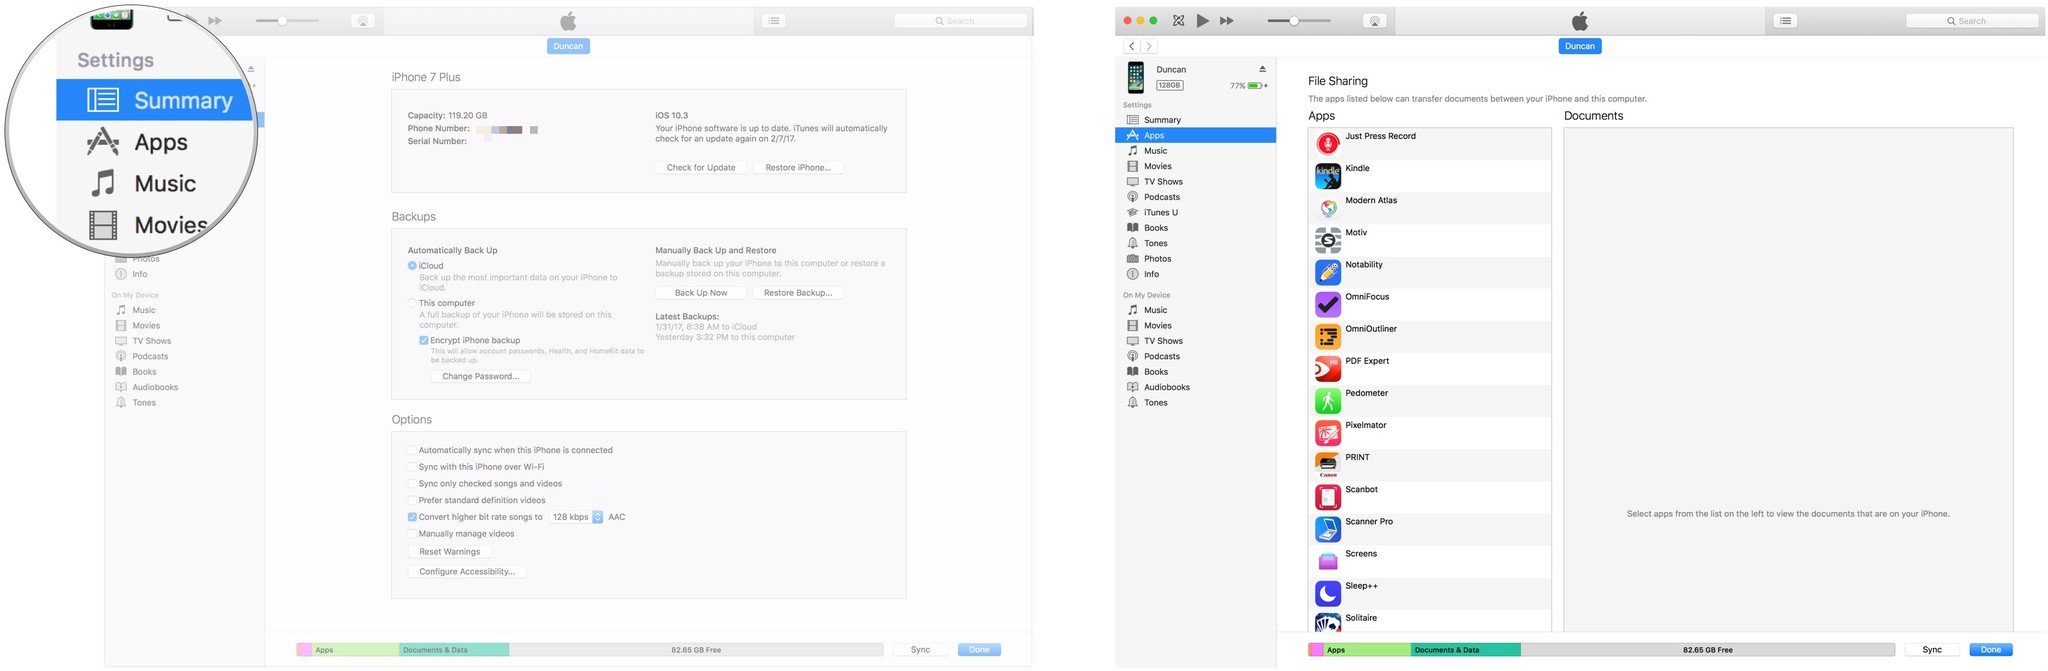The height and width of the screenshot is (671, 2048).
Task: Select the Motiv app icon
Action: [1328, 240]
